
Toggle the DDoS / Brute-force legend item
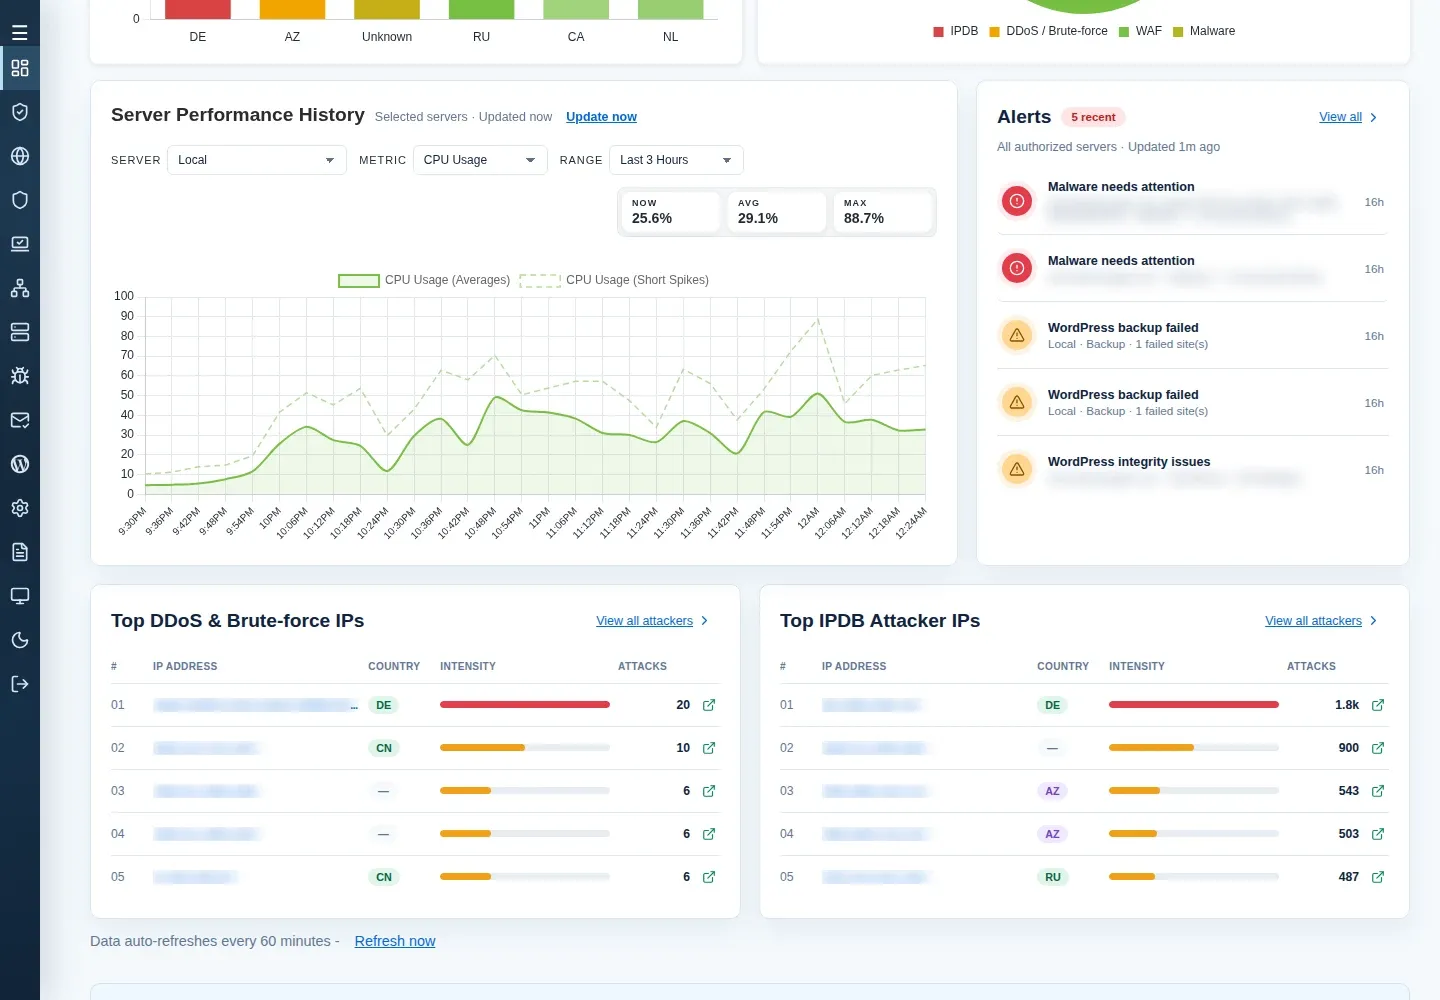click(1048, 31)
